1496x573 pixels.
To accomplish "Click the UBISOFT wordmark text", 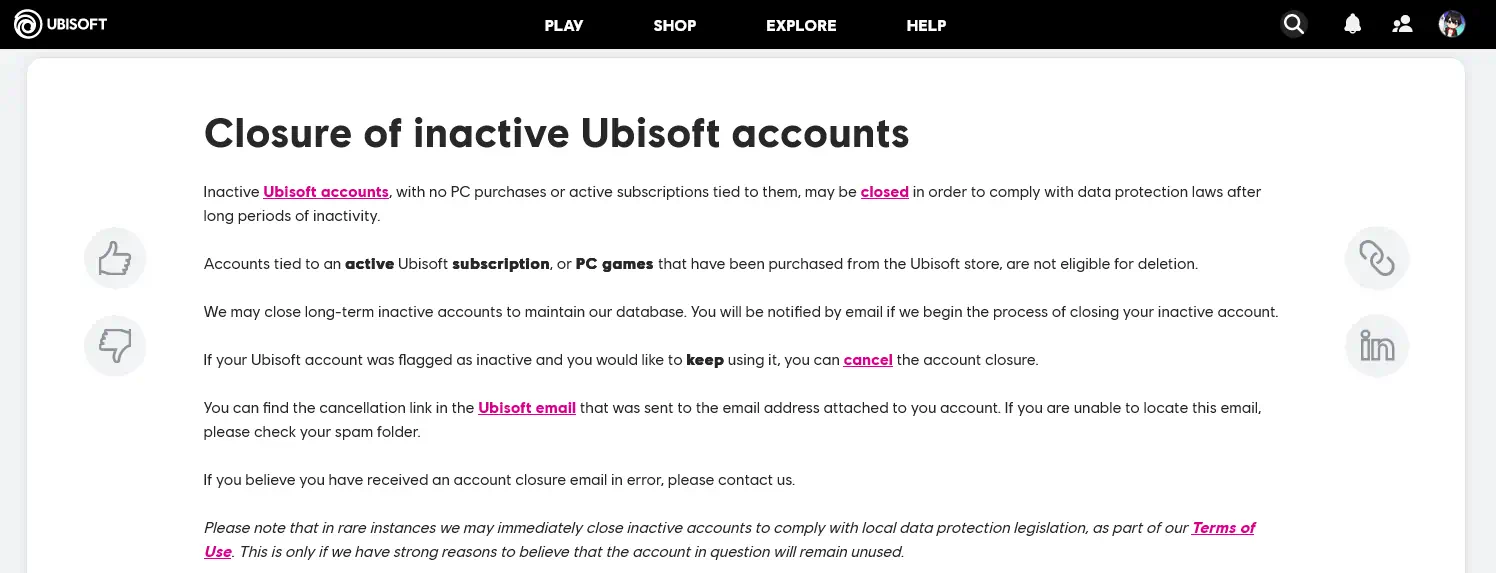I will pyautogui.click(x=77, y=24).
